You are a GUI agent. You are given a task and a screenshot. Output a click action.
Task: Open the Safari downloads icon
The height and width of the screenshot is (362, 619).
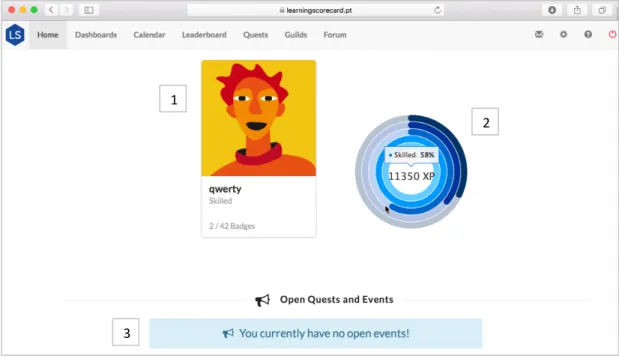(x=552, y=10)
